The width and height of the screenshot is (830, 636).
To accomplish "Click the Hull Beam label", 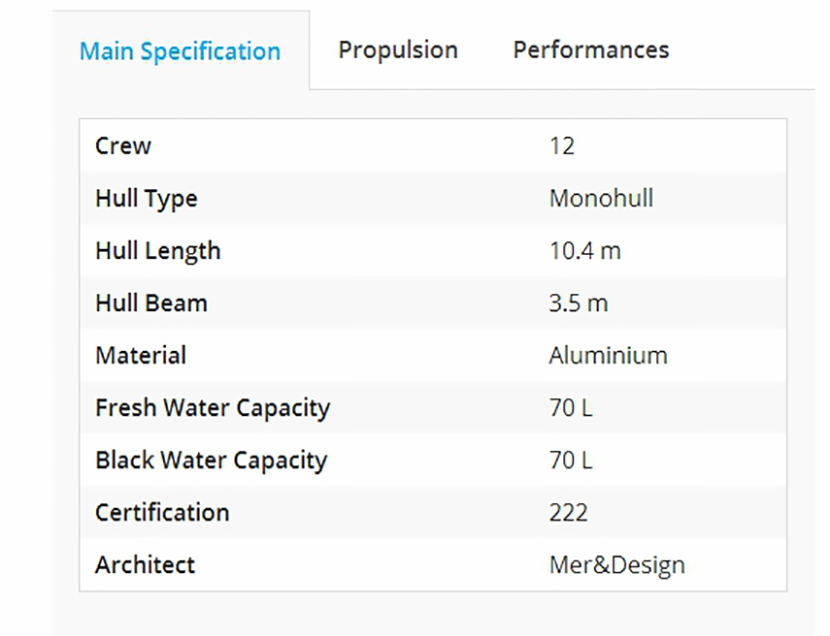I will pos(151,303).
